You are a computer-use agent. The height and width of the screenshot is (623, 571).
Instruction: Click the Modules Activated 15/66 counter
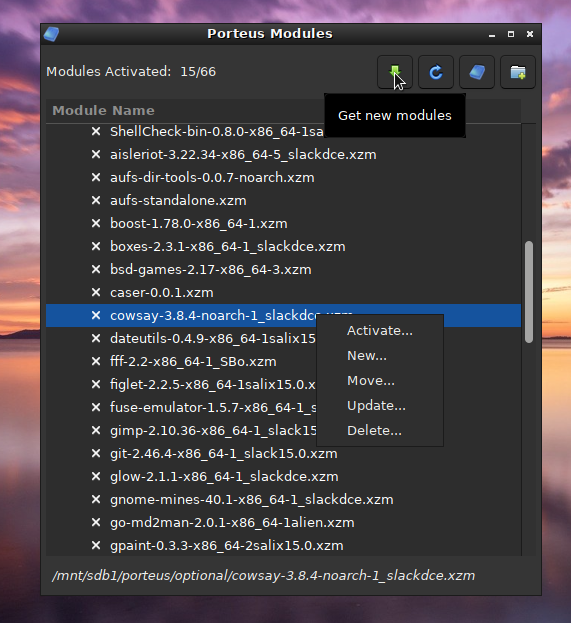[131, 72]
